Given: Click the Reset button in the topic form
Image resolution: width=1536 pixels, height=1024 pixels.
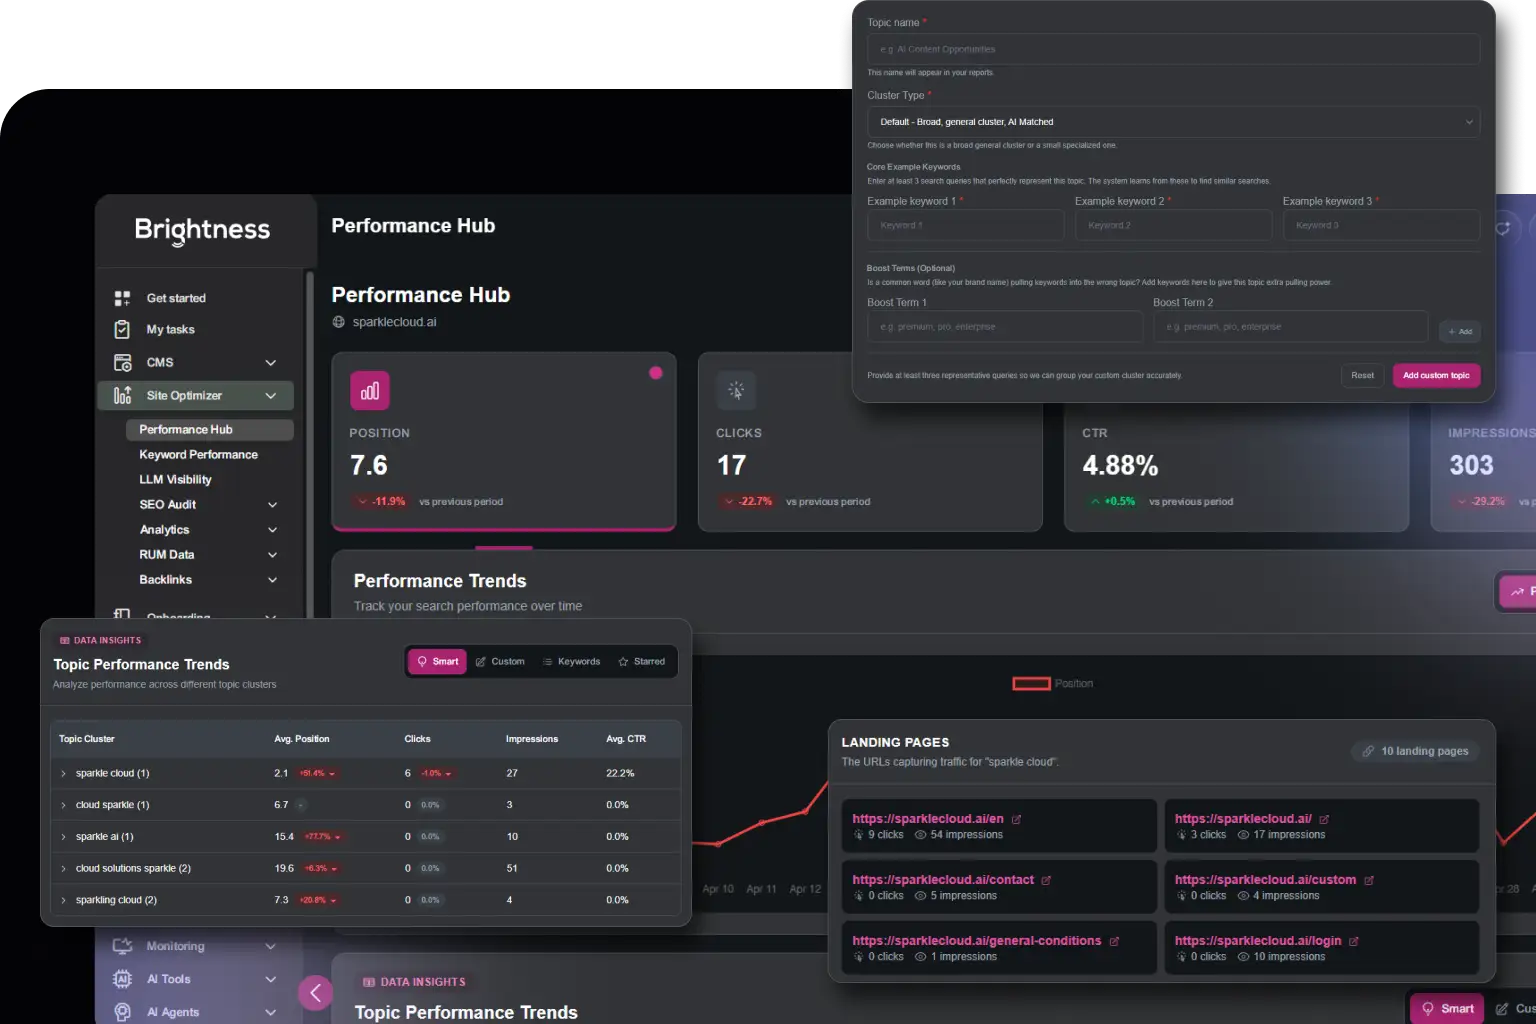Looking at the screenshot, I should [1362, 376].
